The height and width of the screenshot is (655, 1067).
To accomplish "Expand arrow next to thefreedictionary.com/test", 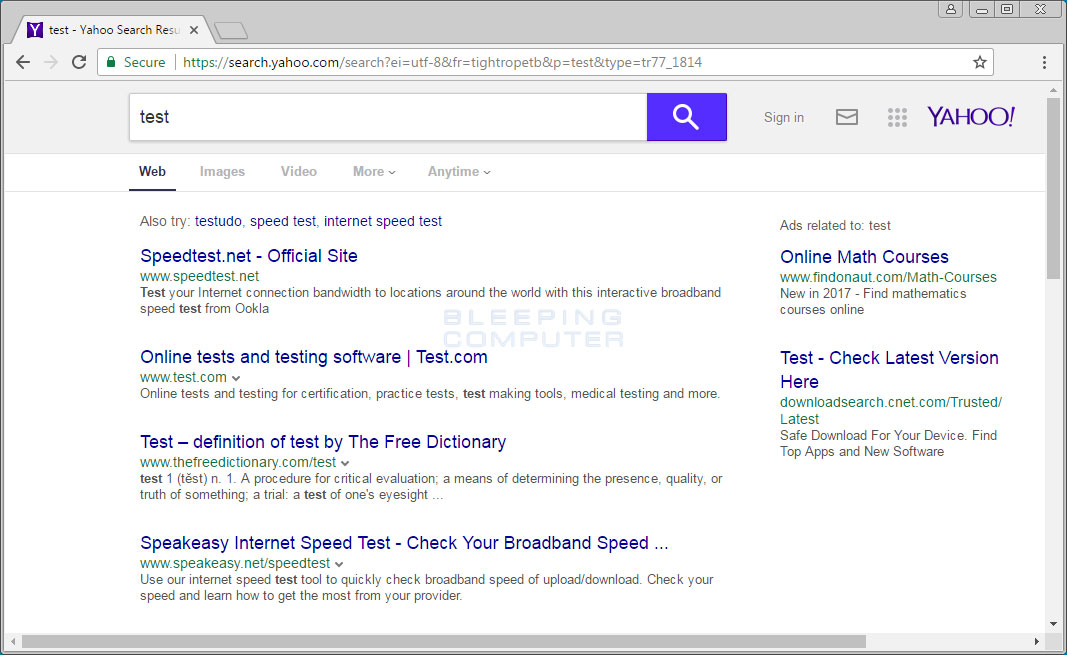I will 345,463.
